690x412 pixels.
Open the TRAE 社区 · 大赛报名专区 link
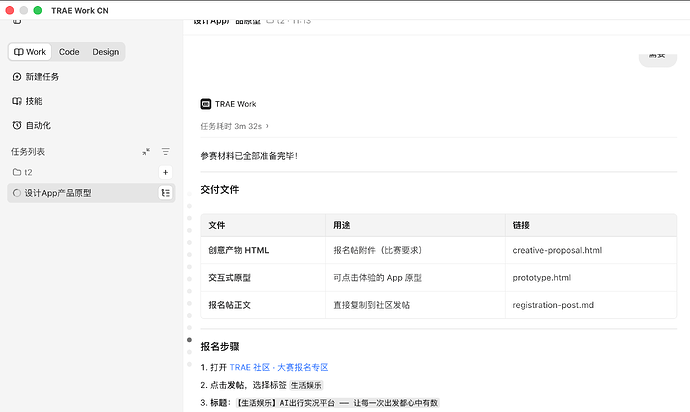[279, 367]
